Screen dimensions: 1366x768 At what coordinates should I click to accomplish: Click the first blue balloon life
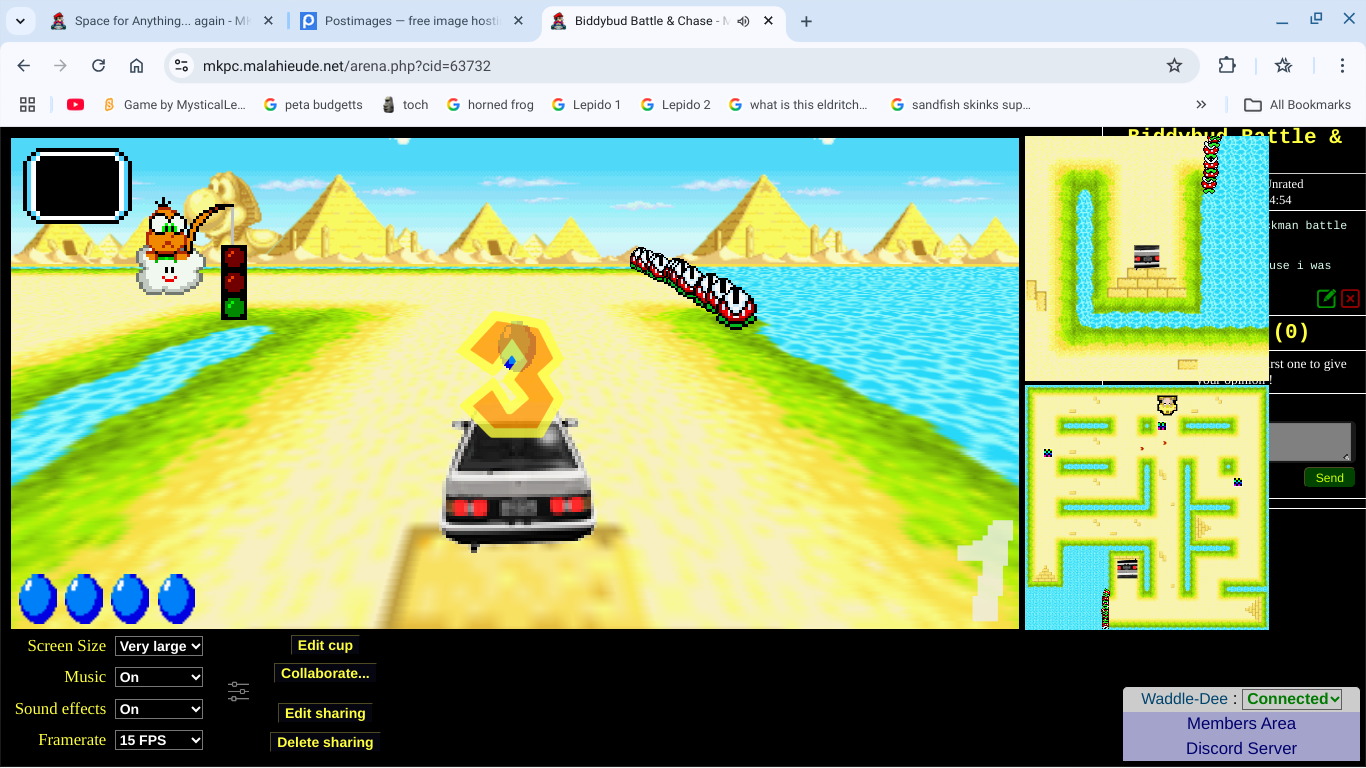(38, 598)
